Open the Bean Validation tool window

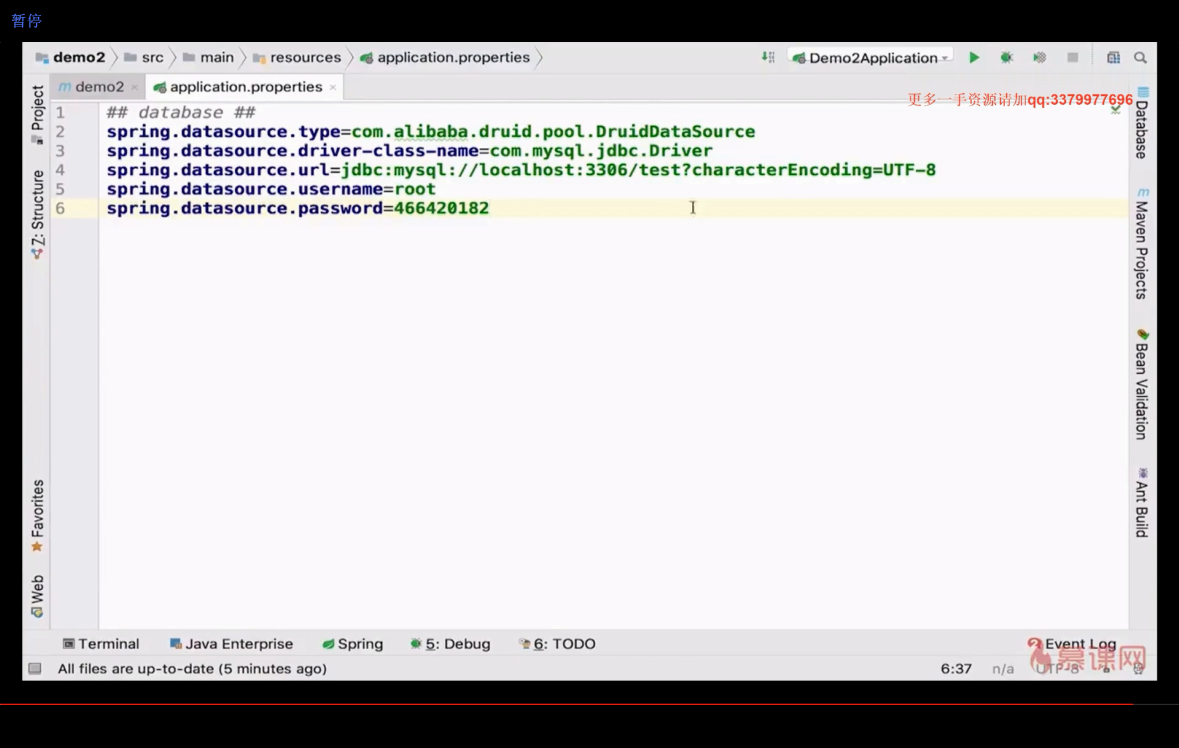tap(1142, 384)
